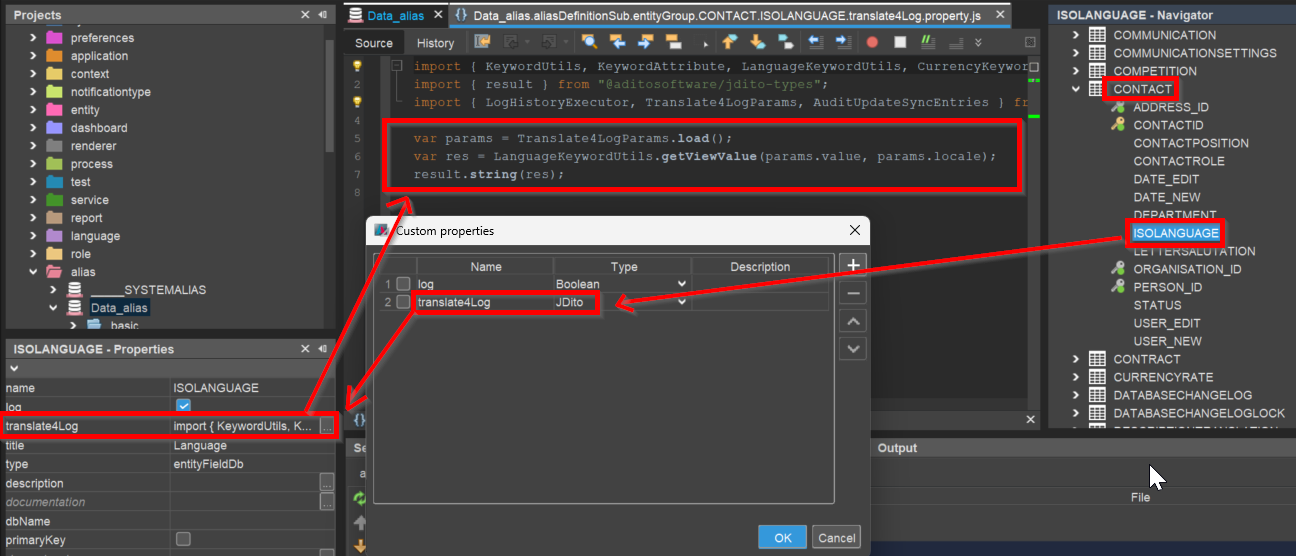The image size is (1296, 556).
Task: Click Next Bookmark down arrow icon
Action: 757,42
